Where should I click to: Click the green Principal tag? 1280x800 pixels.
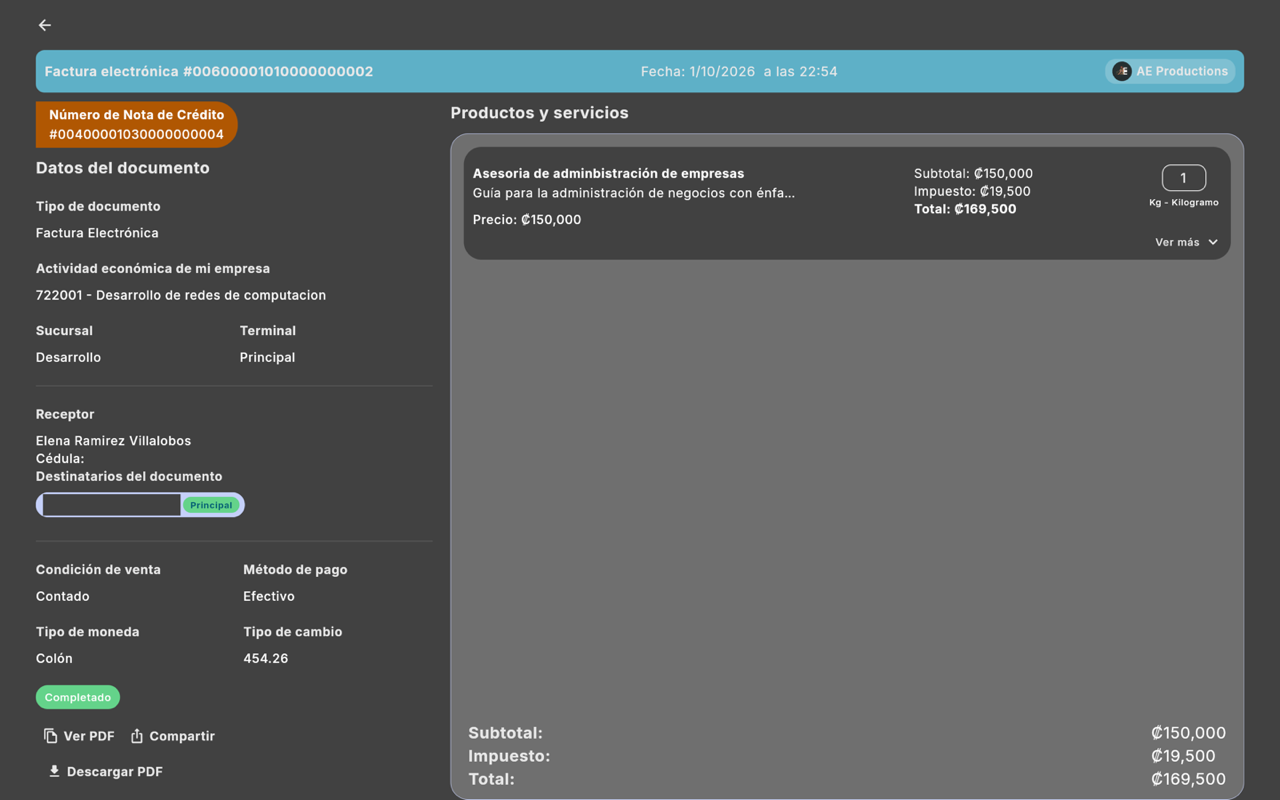pyautogui.click(x=211, y=505)
